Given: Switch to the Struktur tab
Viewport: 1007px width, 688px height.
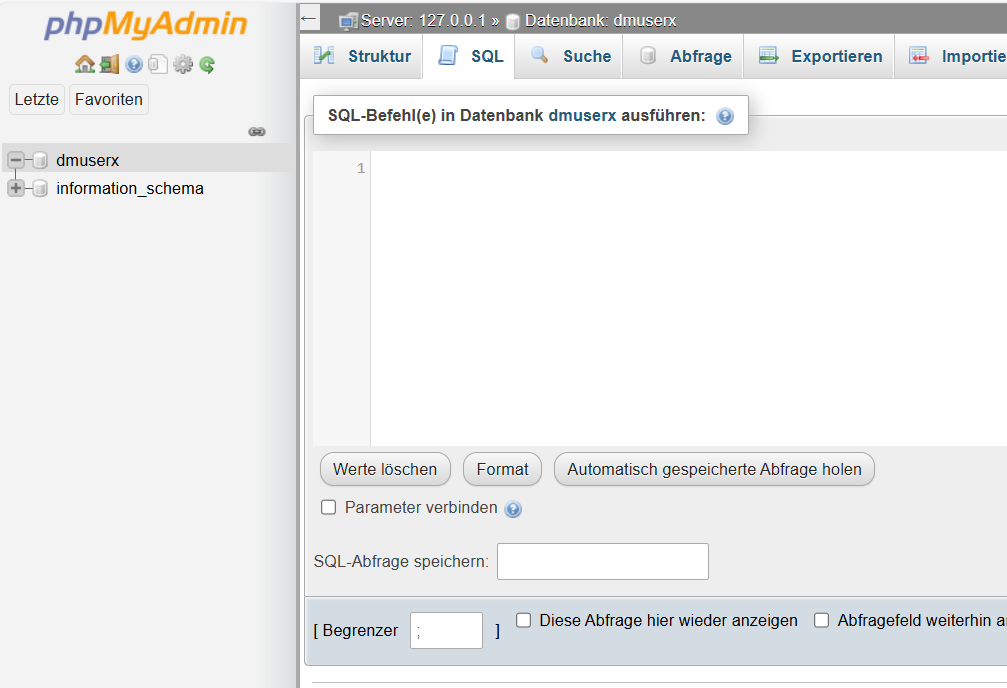Looking at the screenshot, I should (x=362, y=56).
